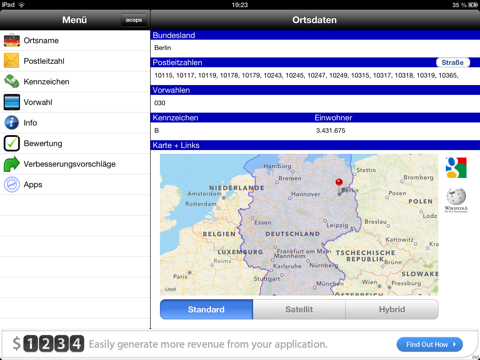This screenshot has width=480, height=360.
Task: Open the Vorwahl phone screen icon
Action: (x=12, y=102)
